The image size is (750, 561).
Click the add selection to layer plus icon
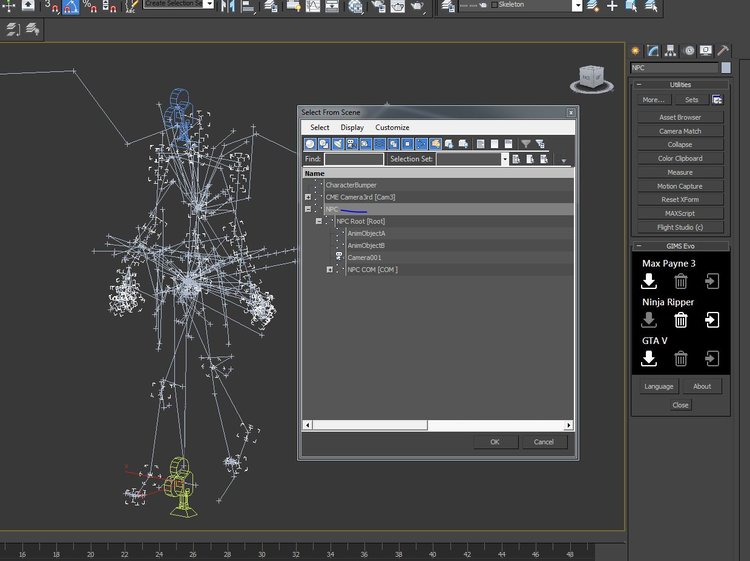[x=612, y=6]
